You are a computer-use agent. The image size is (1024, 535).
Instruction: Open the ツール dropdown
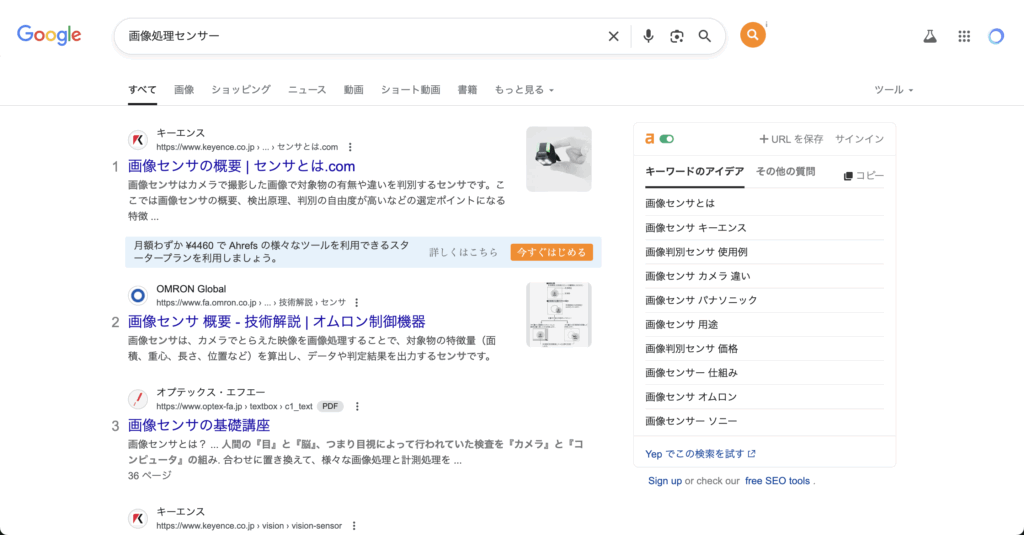[x=893, y=89]
